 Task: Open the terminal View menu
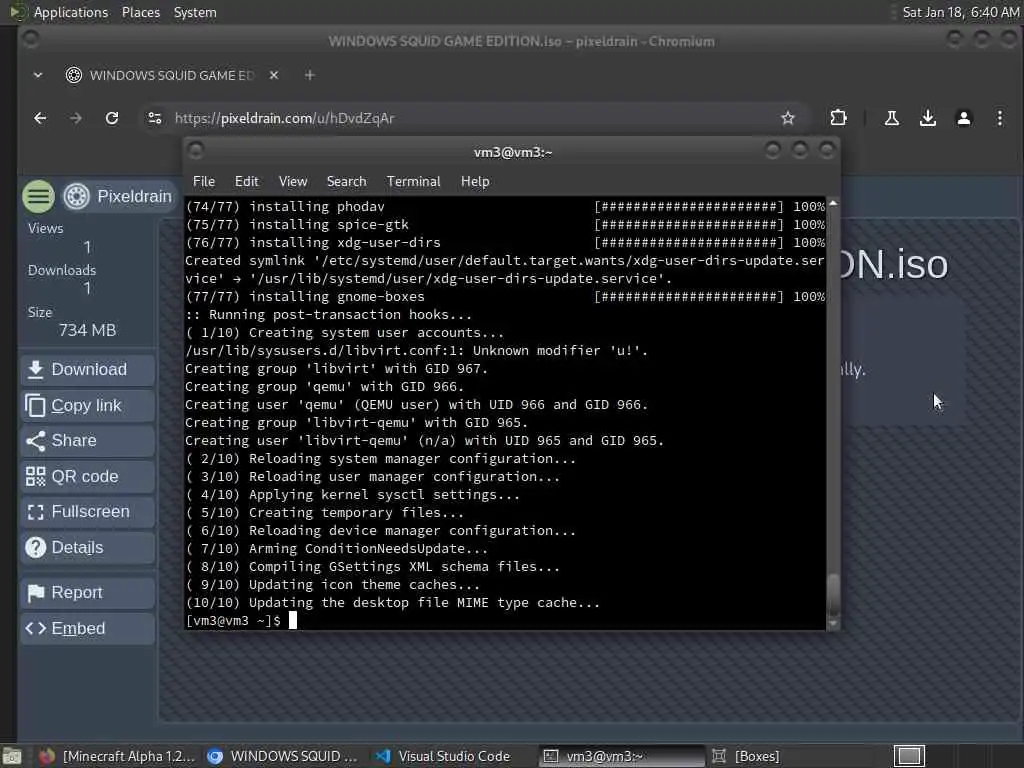pyautogui.click(x=293, y=182)
